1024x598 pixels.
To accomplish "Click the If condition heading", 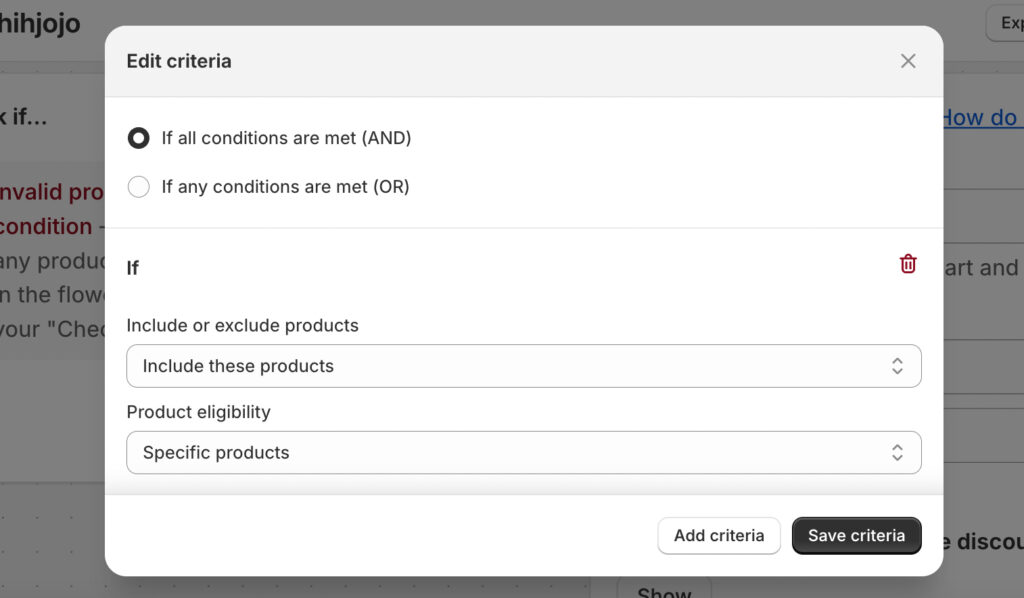I will pyautogui.click(x=133, y=268).
